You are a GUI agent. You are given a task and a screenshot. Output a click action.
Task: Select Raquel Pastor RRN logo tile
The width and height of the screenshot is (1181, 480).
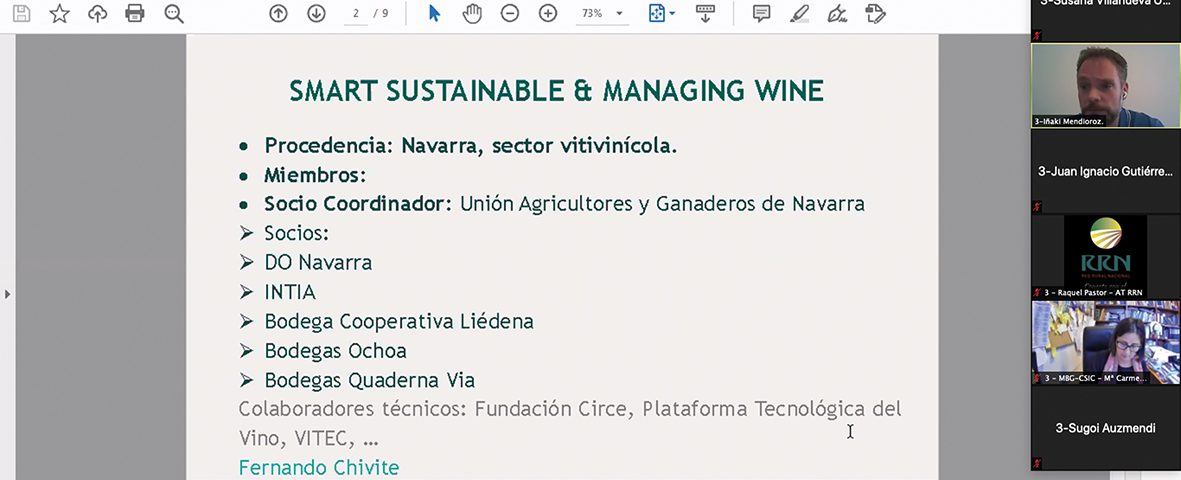[x=1106, y=256]
